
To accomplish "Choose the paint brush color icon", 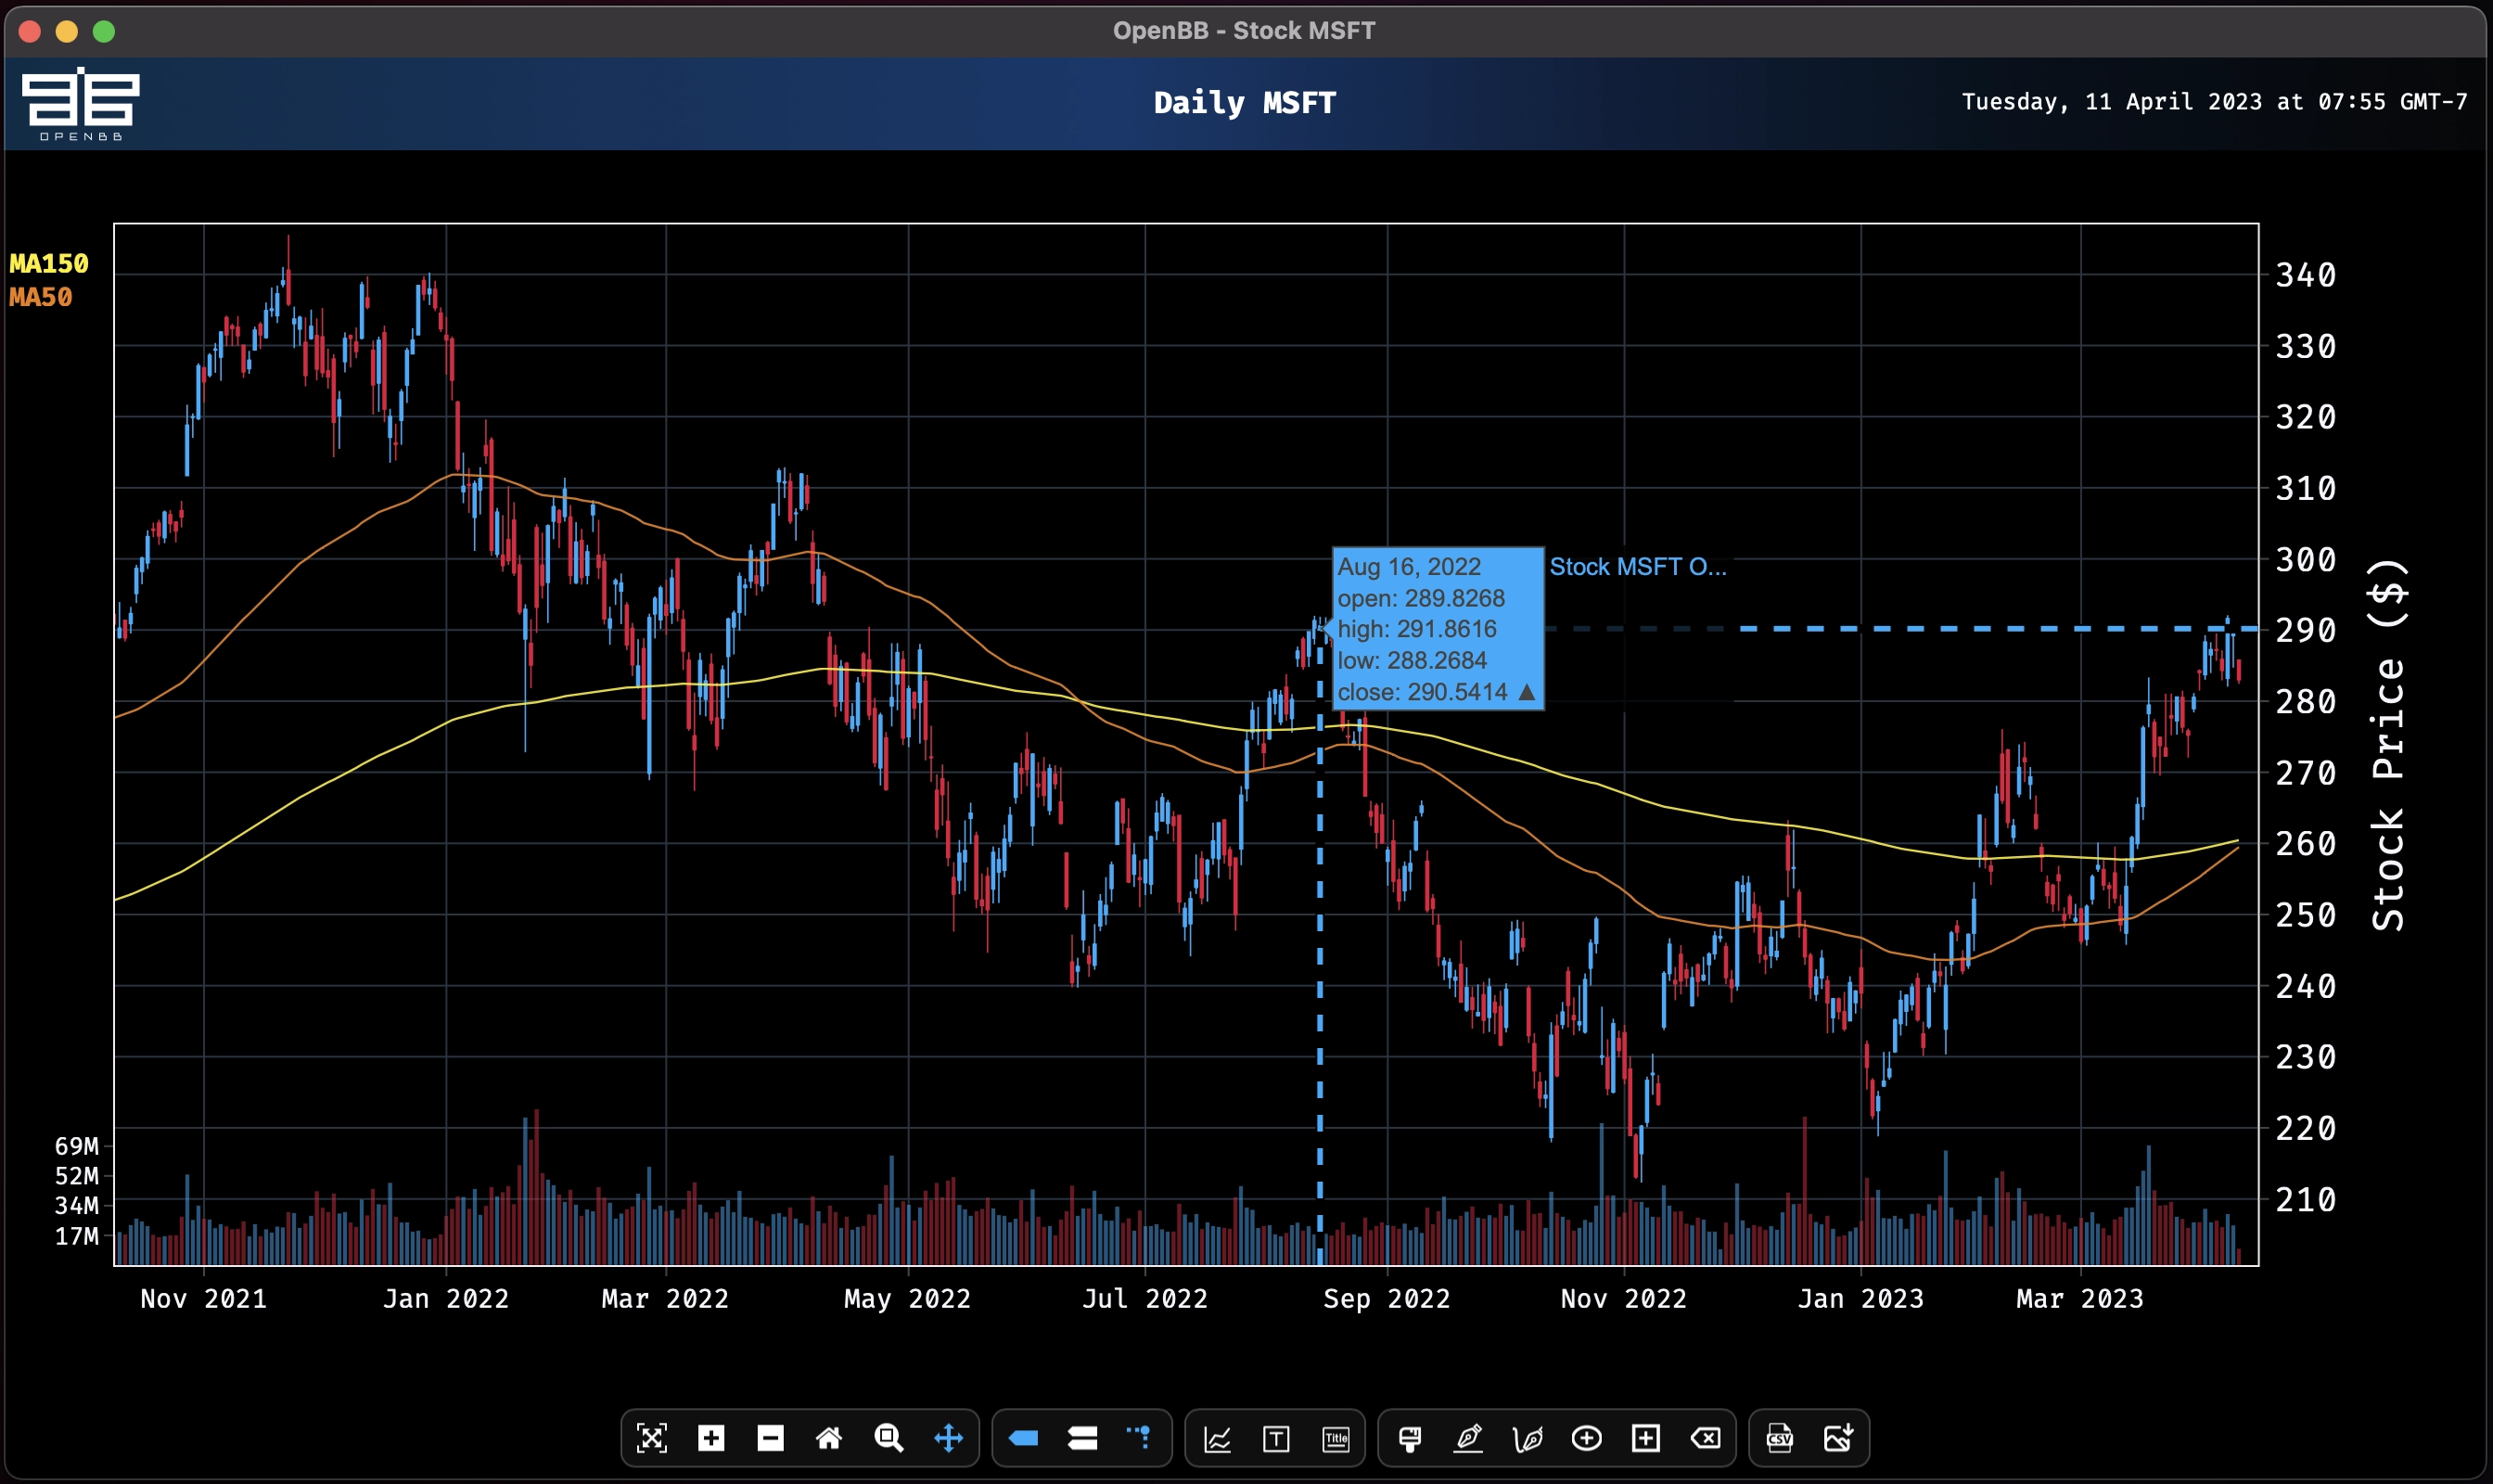I will click(1409, 1439).
